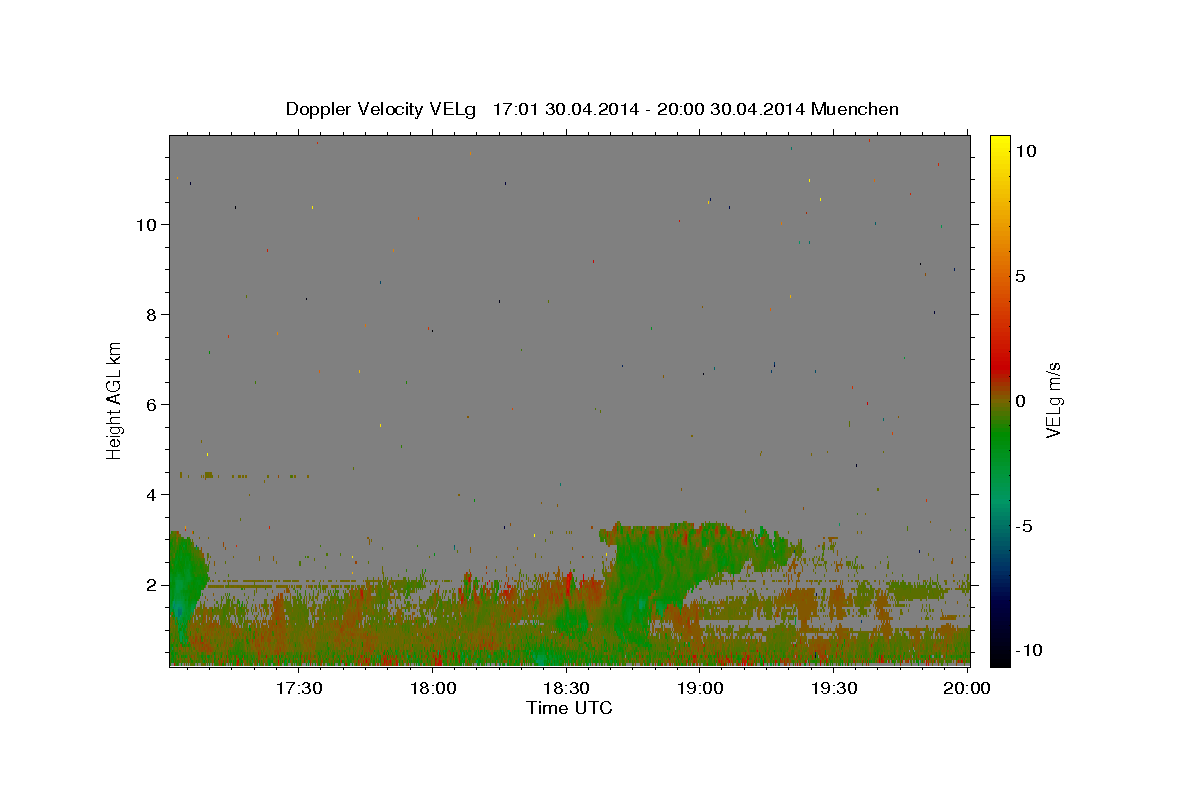
Task: Click the colorbar value '10' at top
Action: pos(1025,150)
